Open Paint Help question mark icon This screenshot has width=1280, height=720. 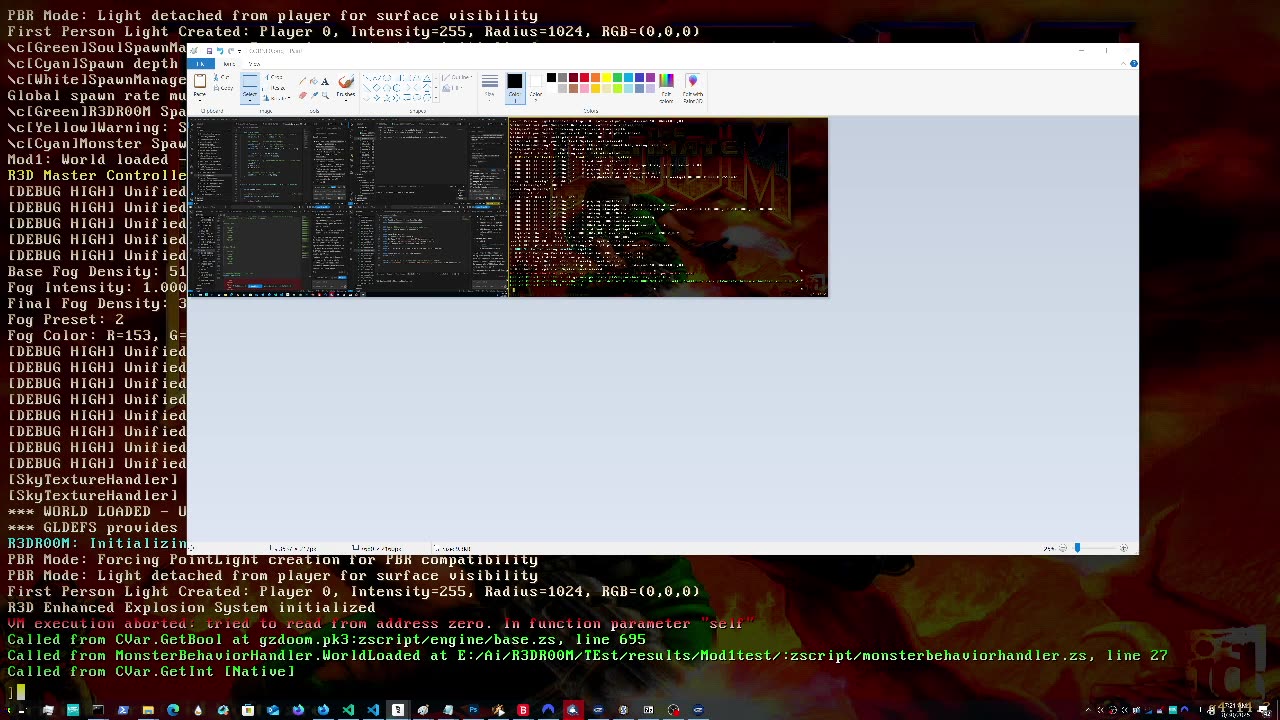1133,63
